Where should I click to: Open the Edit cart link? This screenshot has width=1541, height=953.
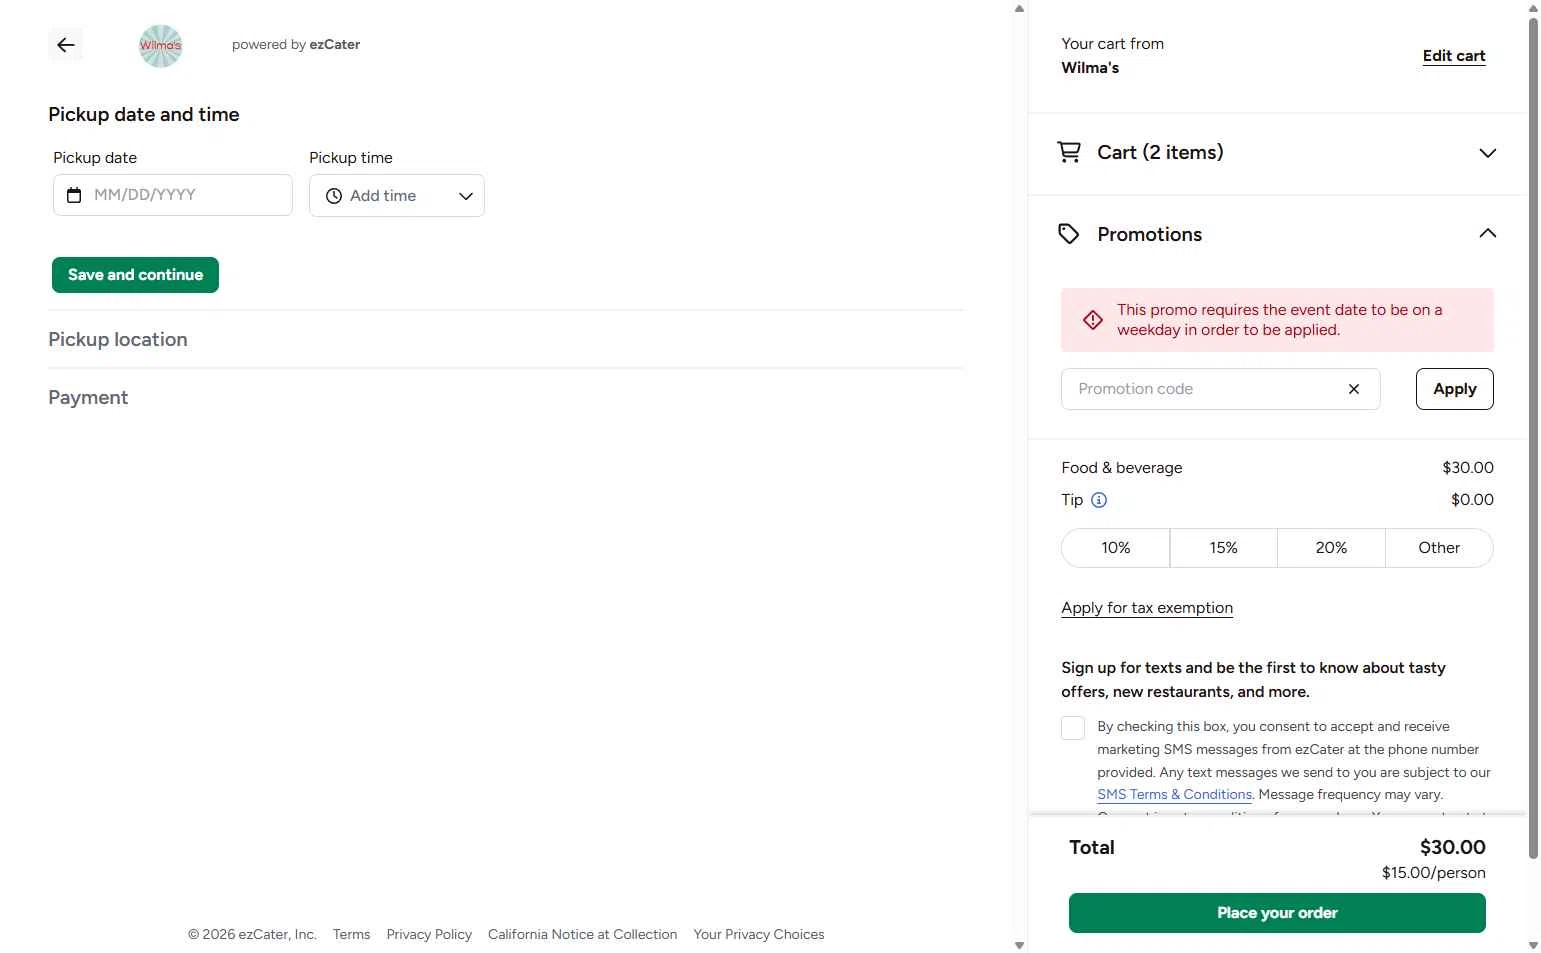(x=1454, y=56)
